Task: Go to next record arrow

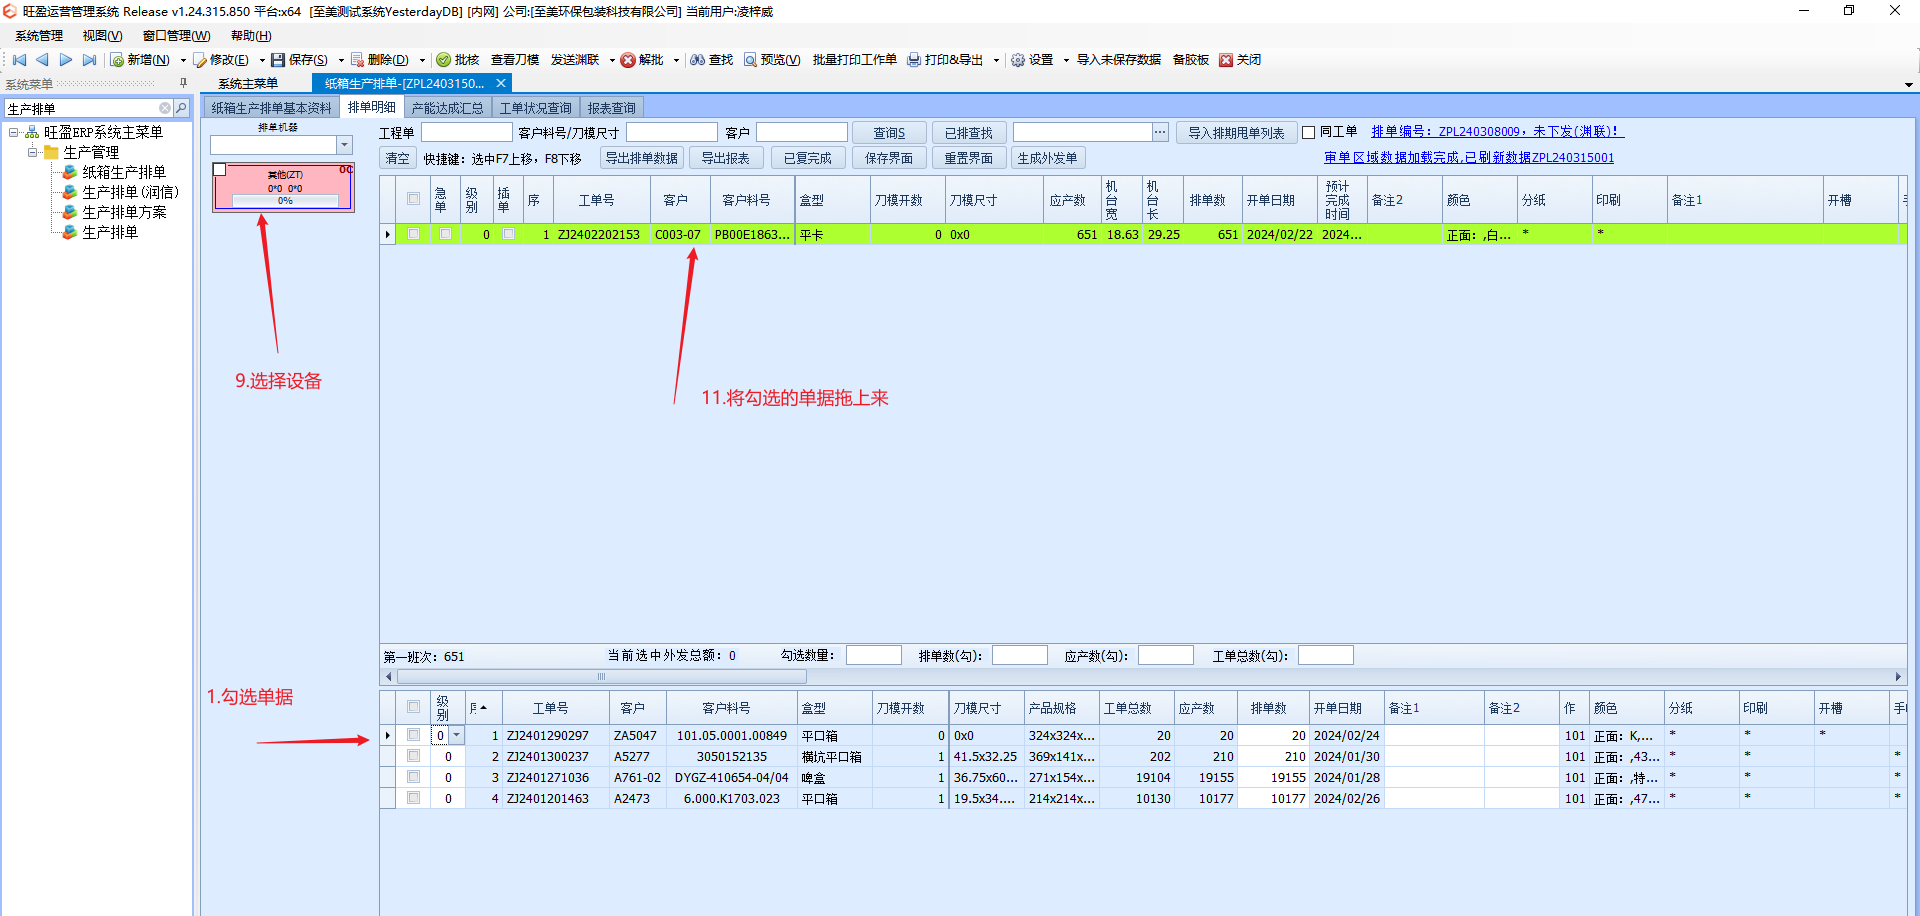Action: 66,60
